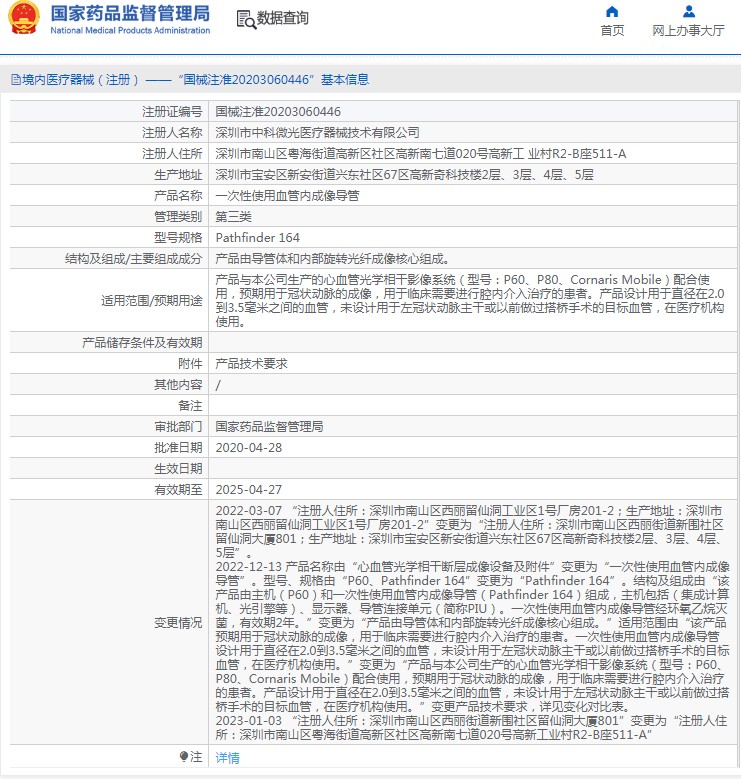Click the slash value in 其他内容 row

click(x=218, y=385)
